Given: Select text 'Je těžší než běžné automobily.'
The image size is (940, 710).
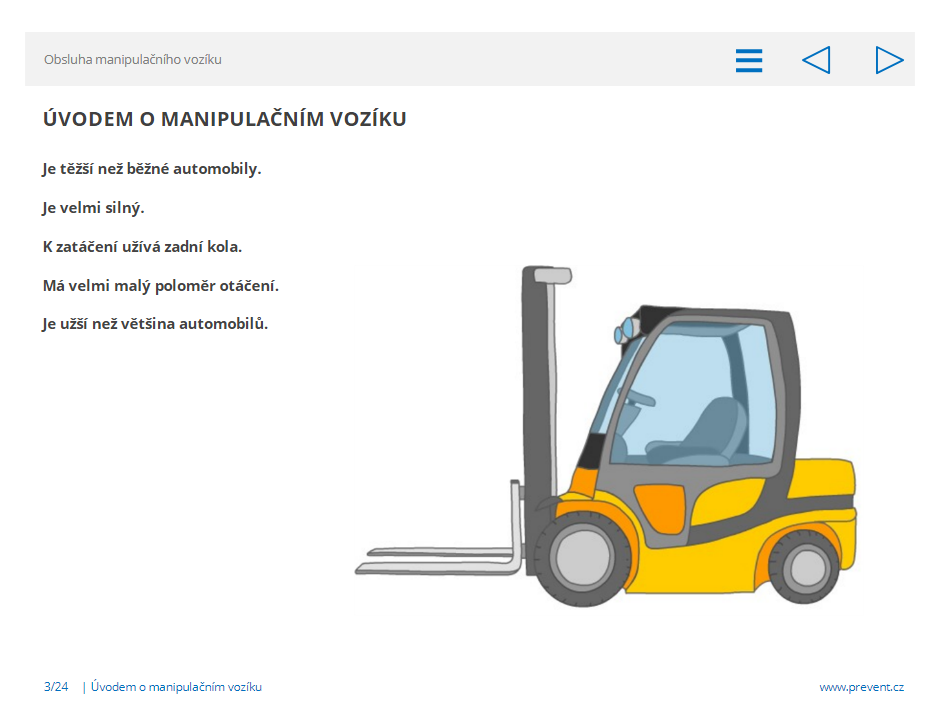Looking at the screenshot, I should (x=152, y=169).
